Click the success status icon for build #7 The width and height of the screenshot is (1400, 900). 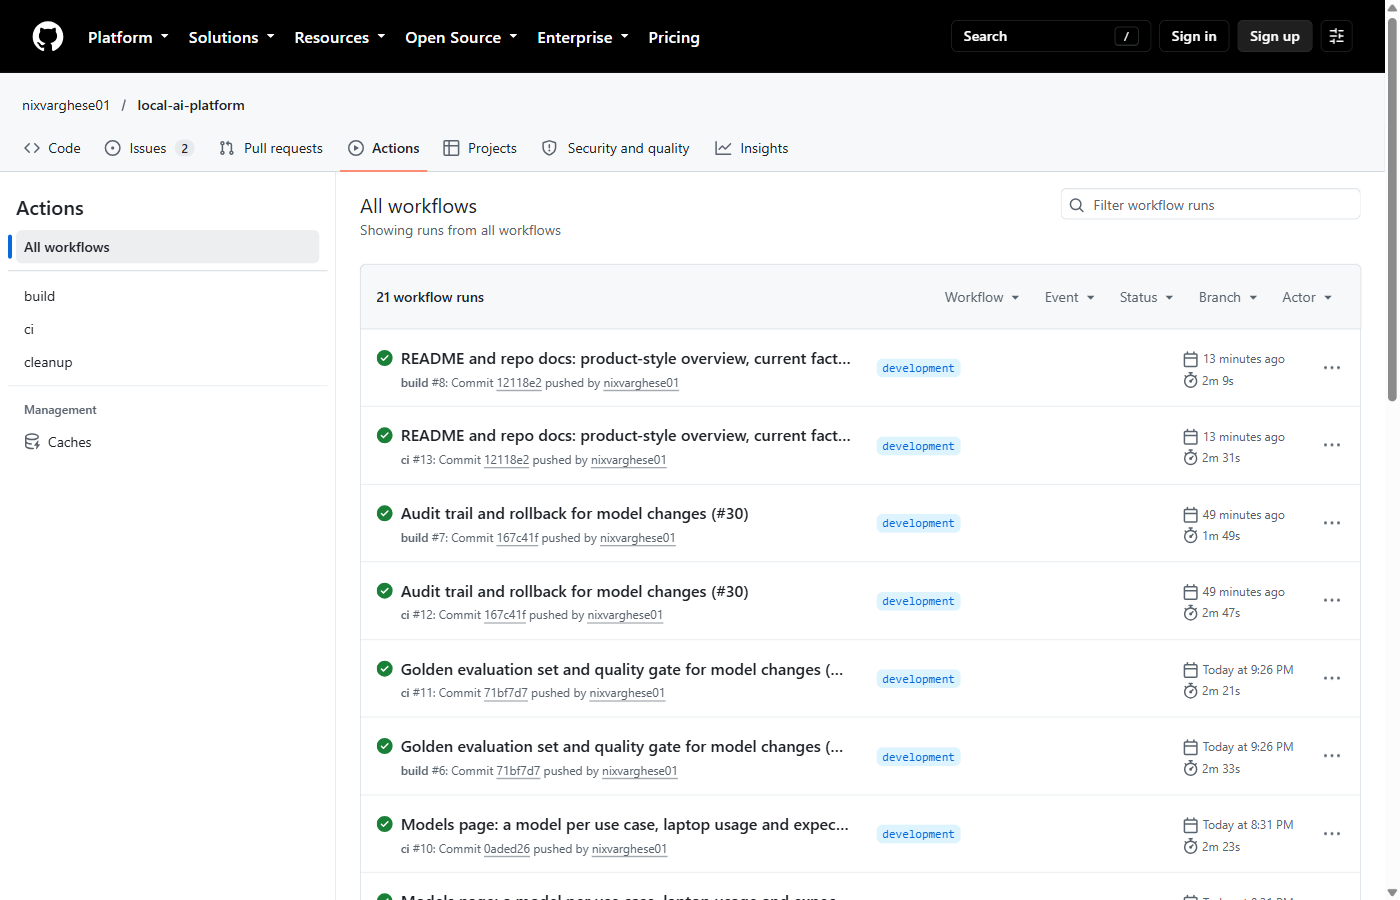385,513
